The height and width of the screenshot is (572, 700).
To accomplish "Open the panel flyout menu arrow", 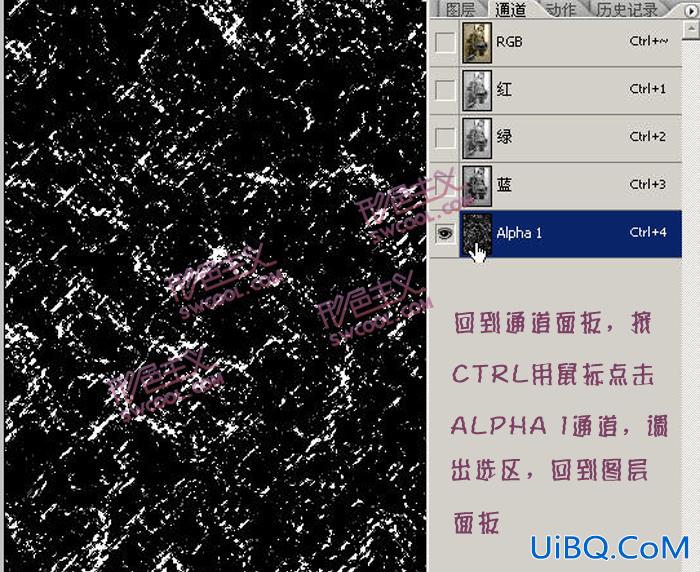I will pyautogui.click(x=691, y=10).
